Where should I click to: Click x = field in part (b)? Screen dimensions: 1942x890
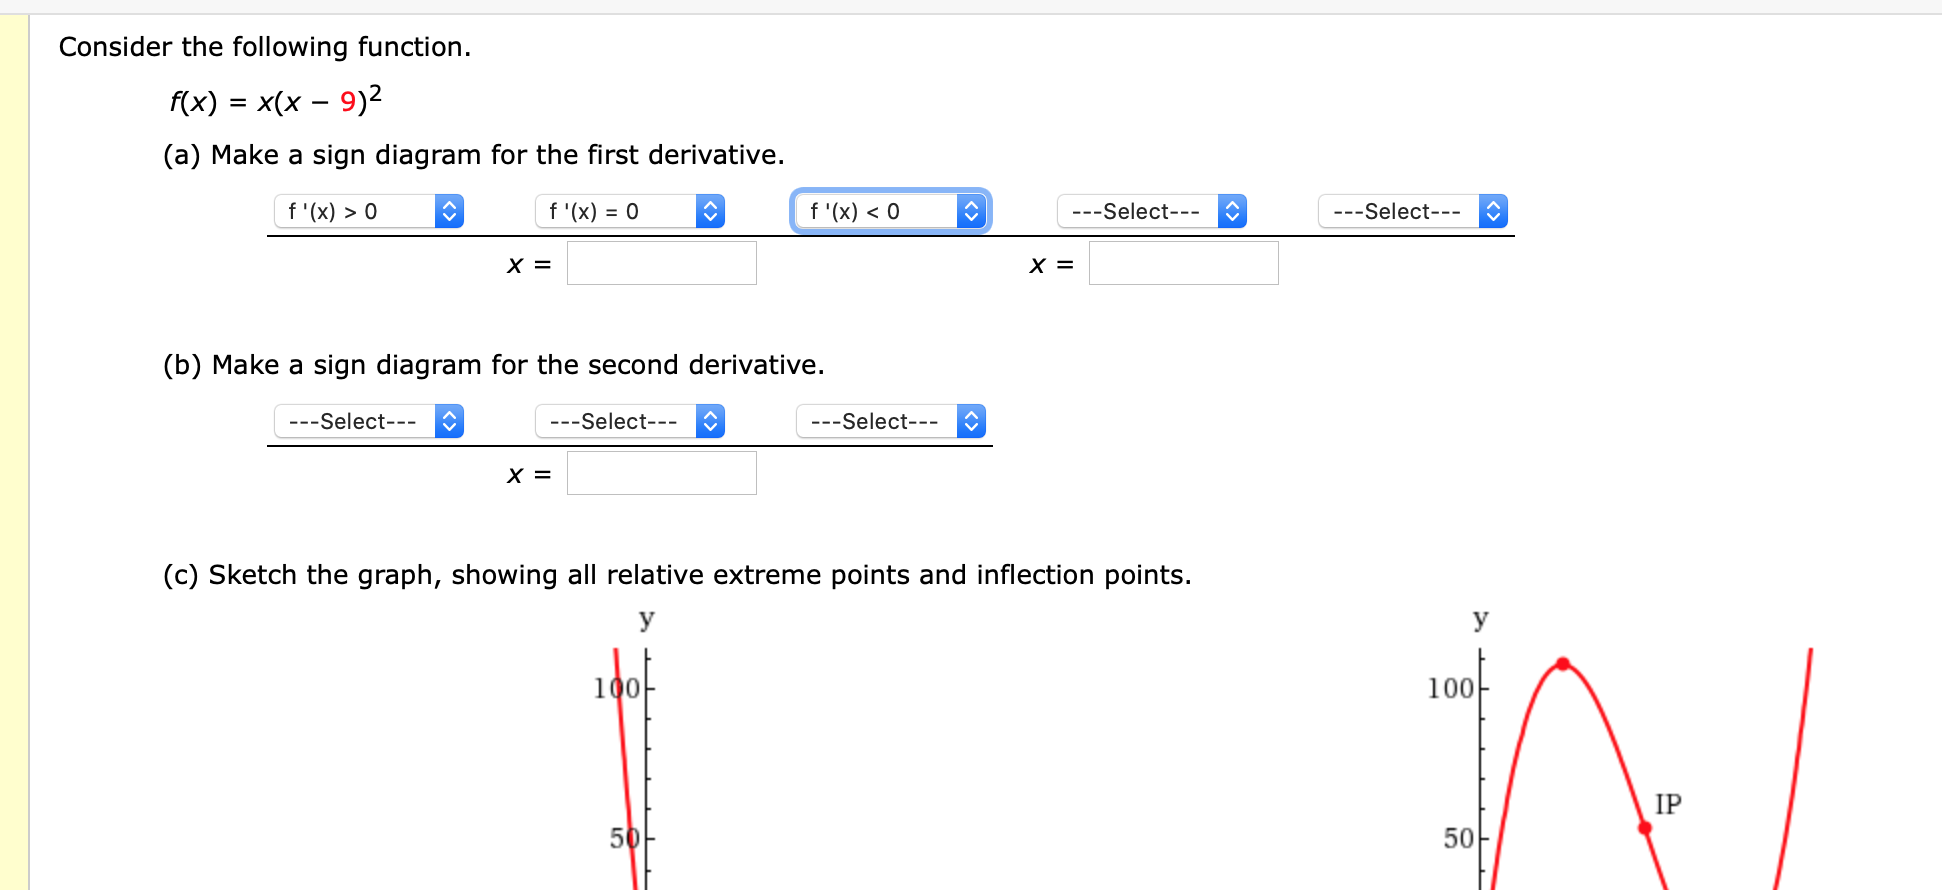pyautogui.click(x=662, y=473)
